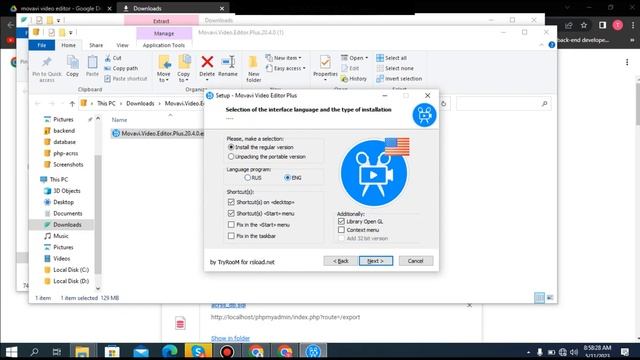Click the red Delete icon
The height and width of the screenshot is (360, 640).
[x=207, y=62]
